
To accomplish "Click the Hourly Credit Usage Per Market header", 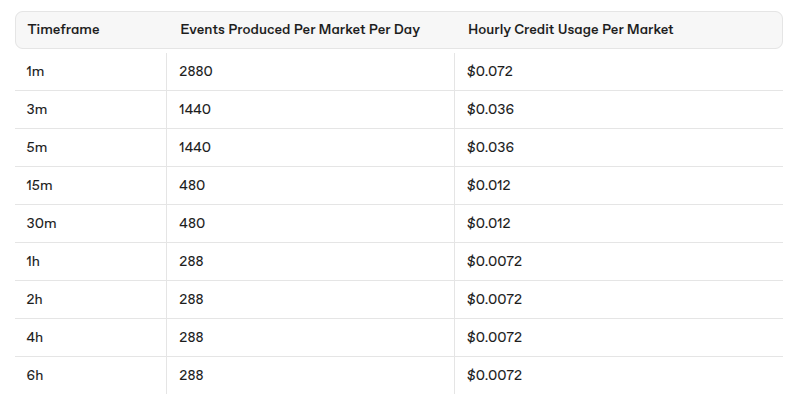I will point(570,30).
